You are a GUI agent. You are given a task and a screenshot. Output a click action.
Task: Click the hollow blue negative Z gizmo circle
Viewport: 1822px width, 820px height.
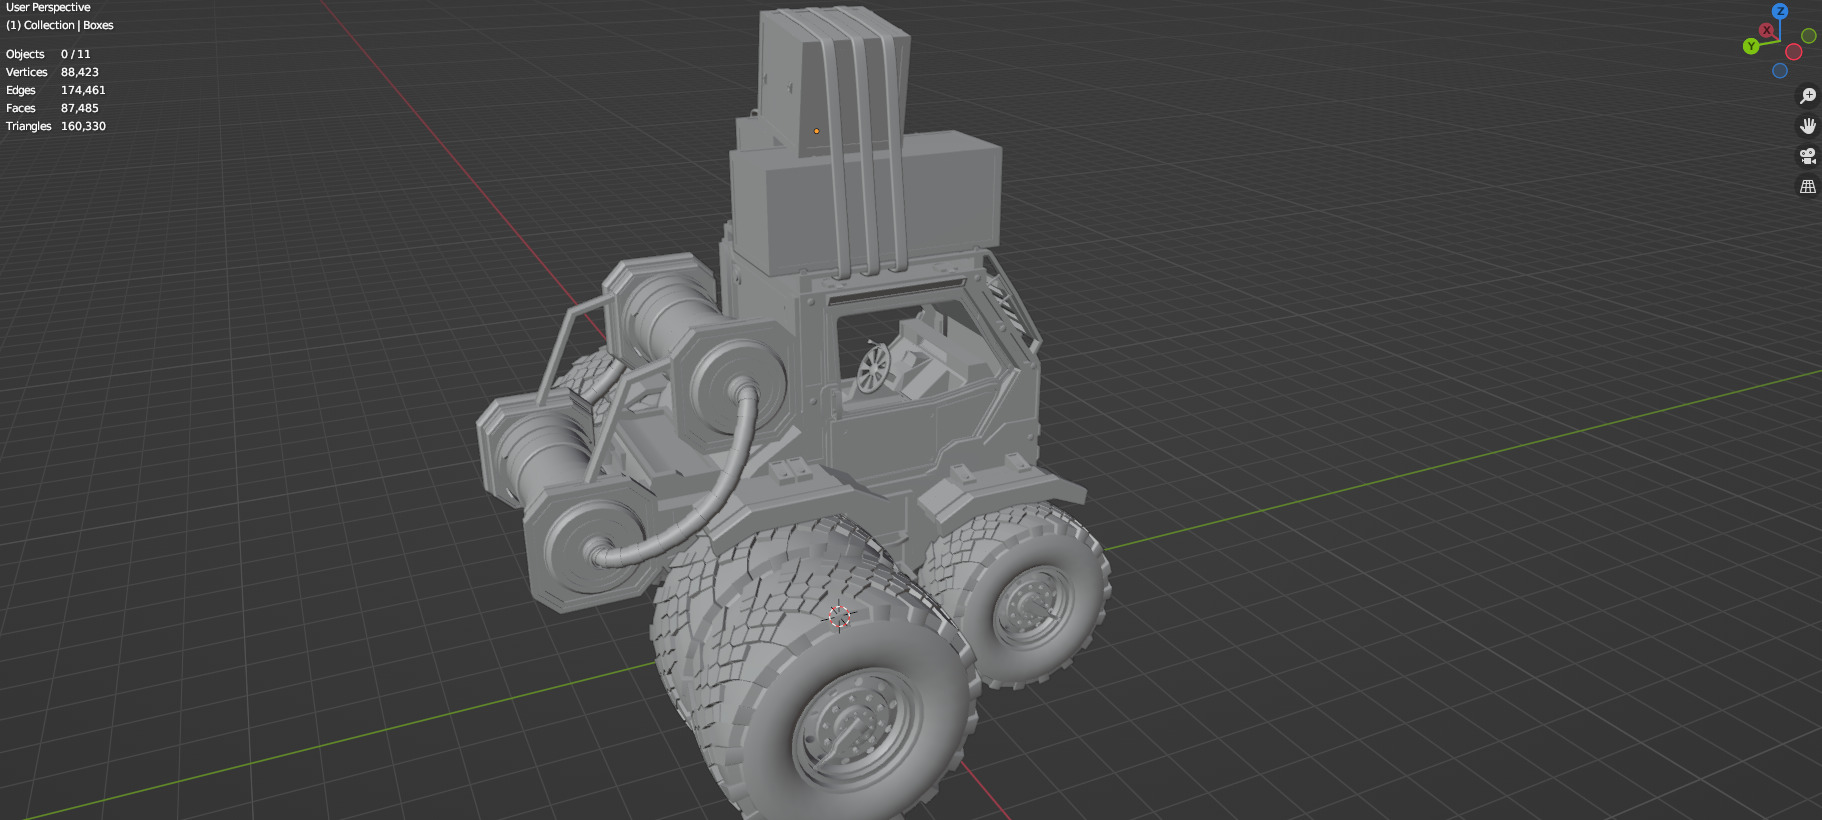pyautogui.click(x=1780, y=71)
